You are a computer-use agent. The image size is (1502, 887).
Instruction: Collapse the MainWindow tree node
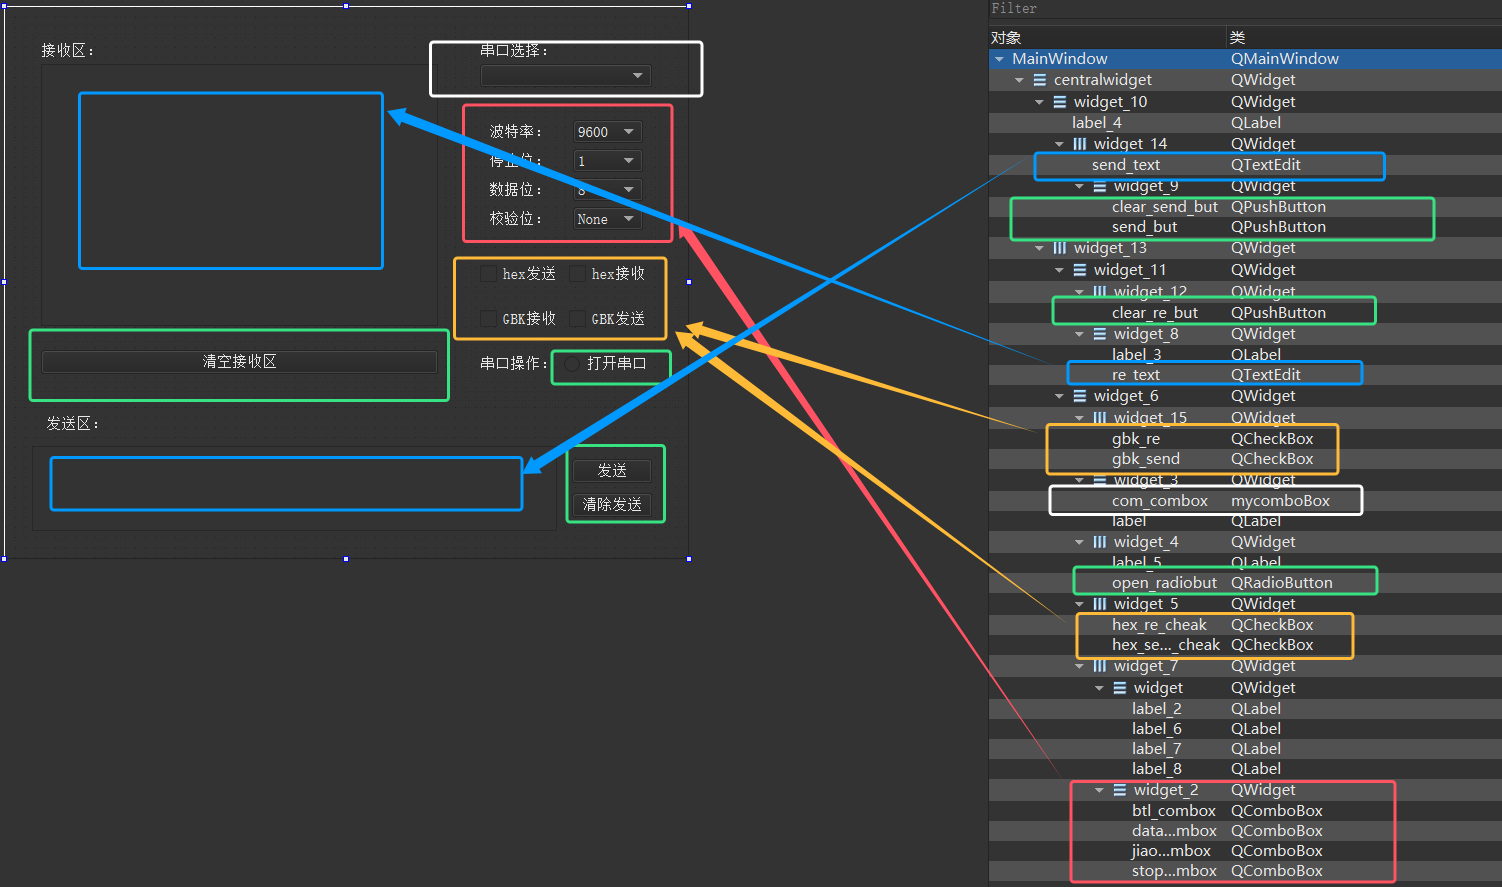[x=999, y=59]
